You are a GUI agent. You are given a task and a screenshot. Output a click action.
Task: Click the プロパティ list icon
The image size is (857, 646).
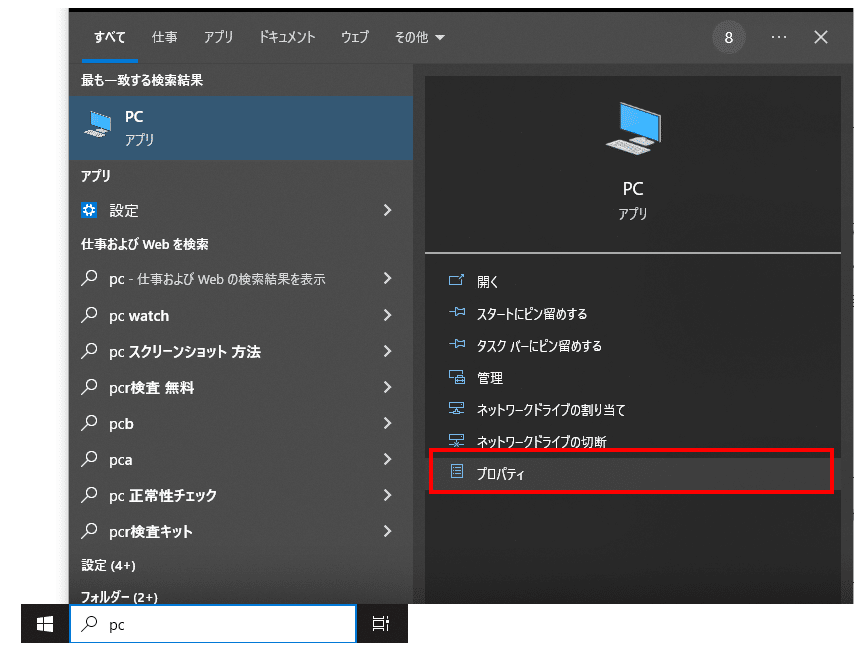456,471
